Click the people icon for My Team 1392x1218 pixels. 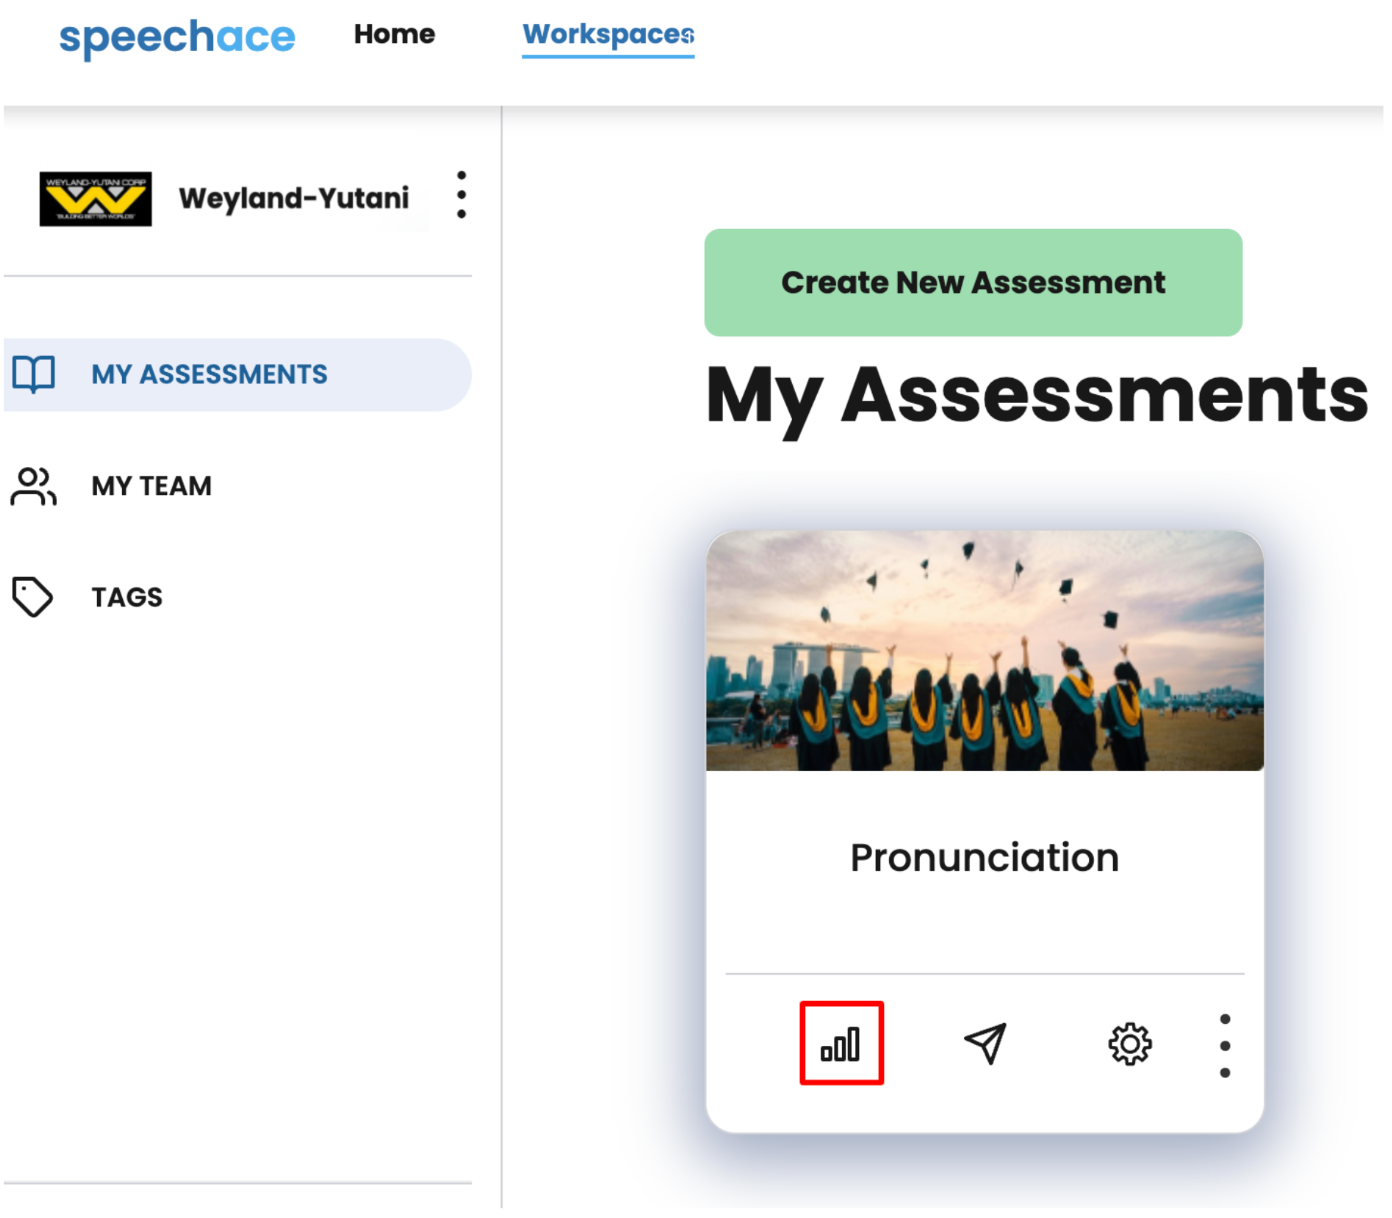coord(34,486)
